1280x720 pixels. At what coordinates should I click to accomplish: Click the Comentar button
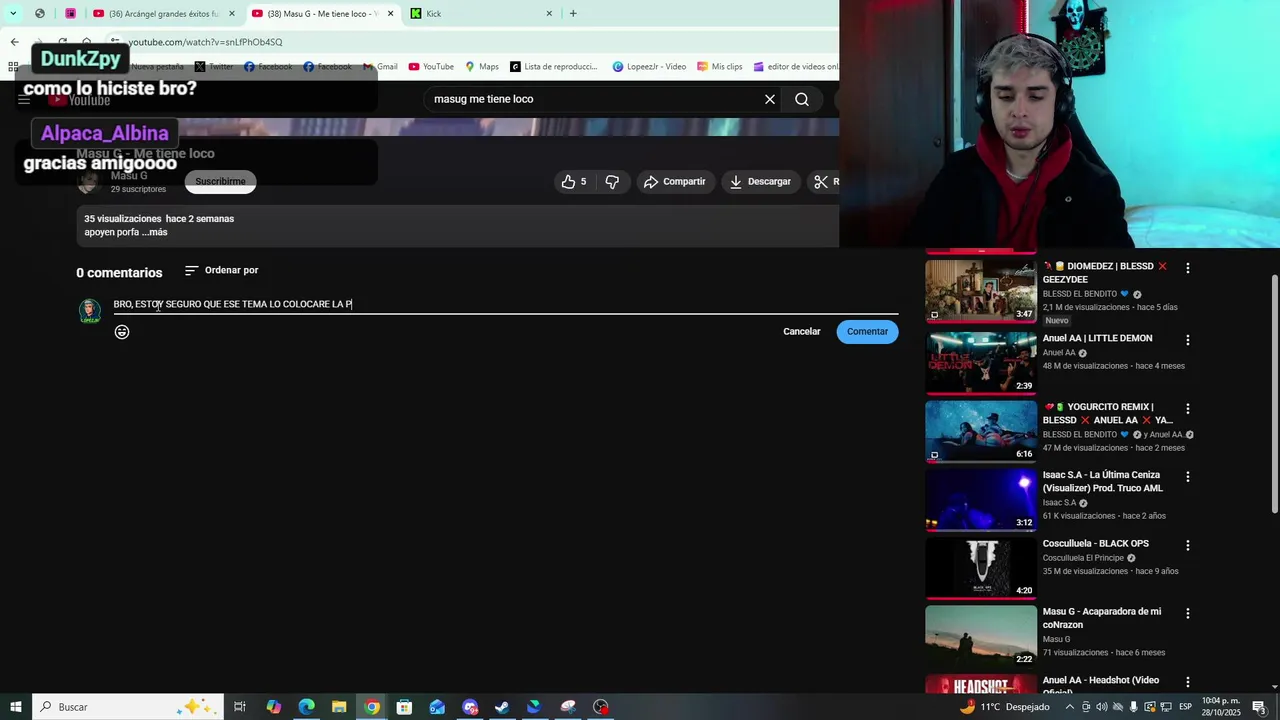pyautogui.click(x=867, y=332)
